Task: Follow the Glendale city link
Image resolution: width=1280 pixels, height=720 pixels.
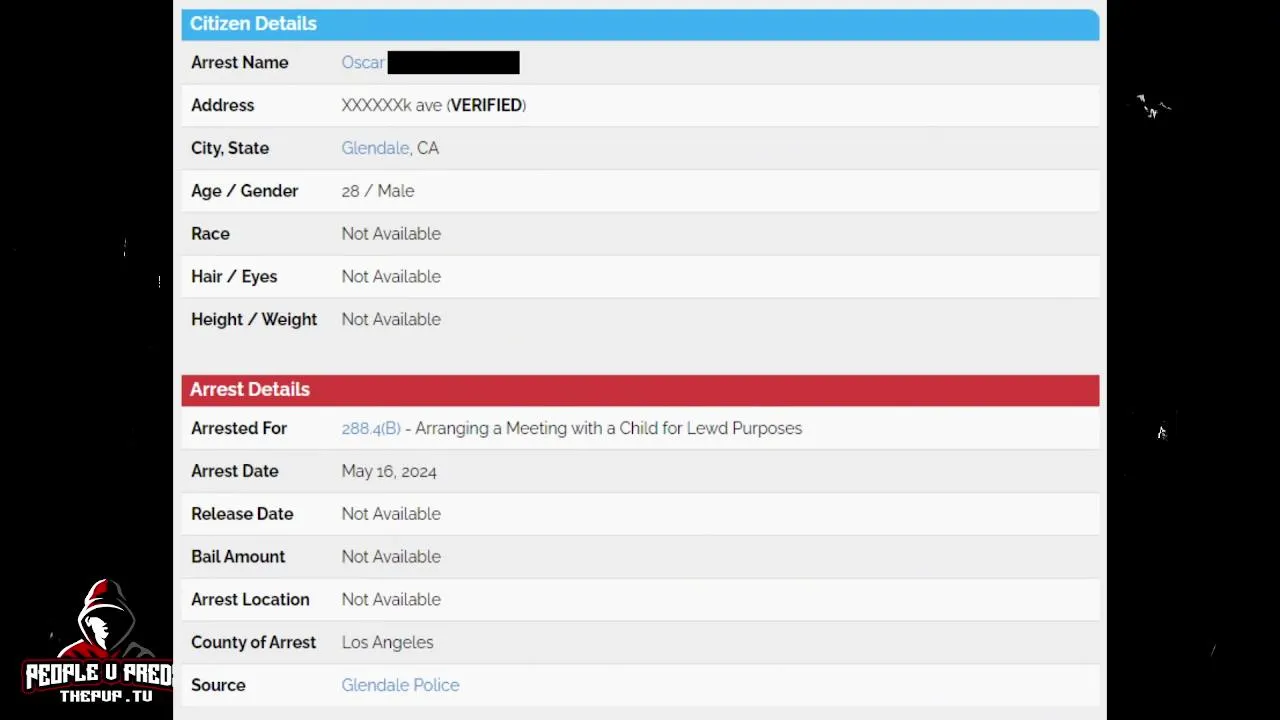Action: pos(375,148)
